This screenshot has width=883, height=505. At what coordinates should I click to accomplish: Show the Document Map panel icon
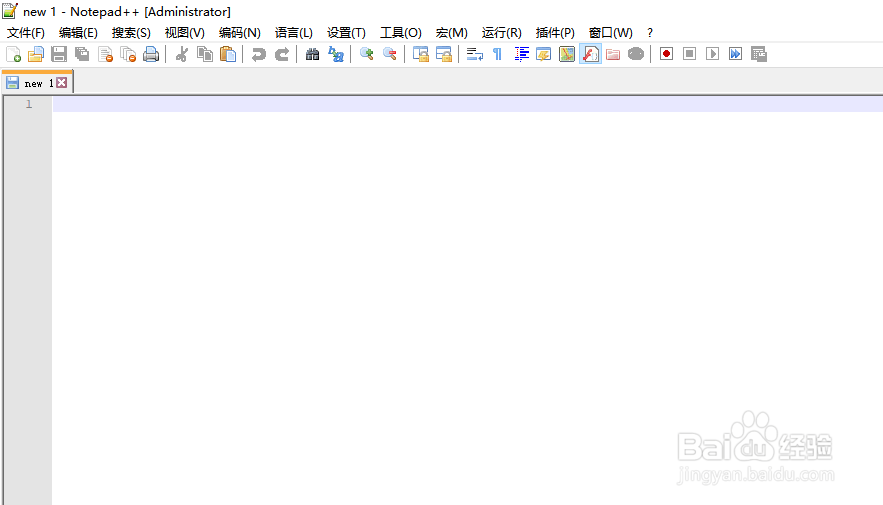point(567,54)
